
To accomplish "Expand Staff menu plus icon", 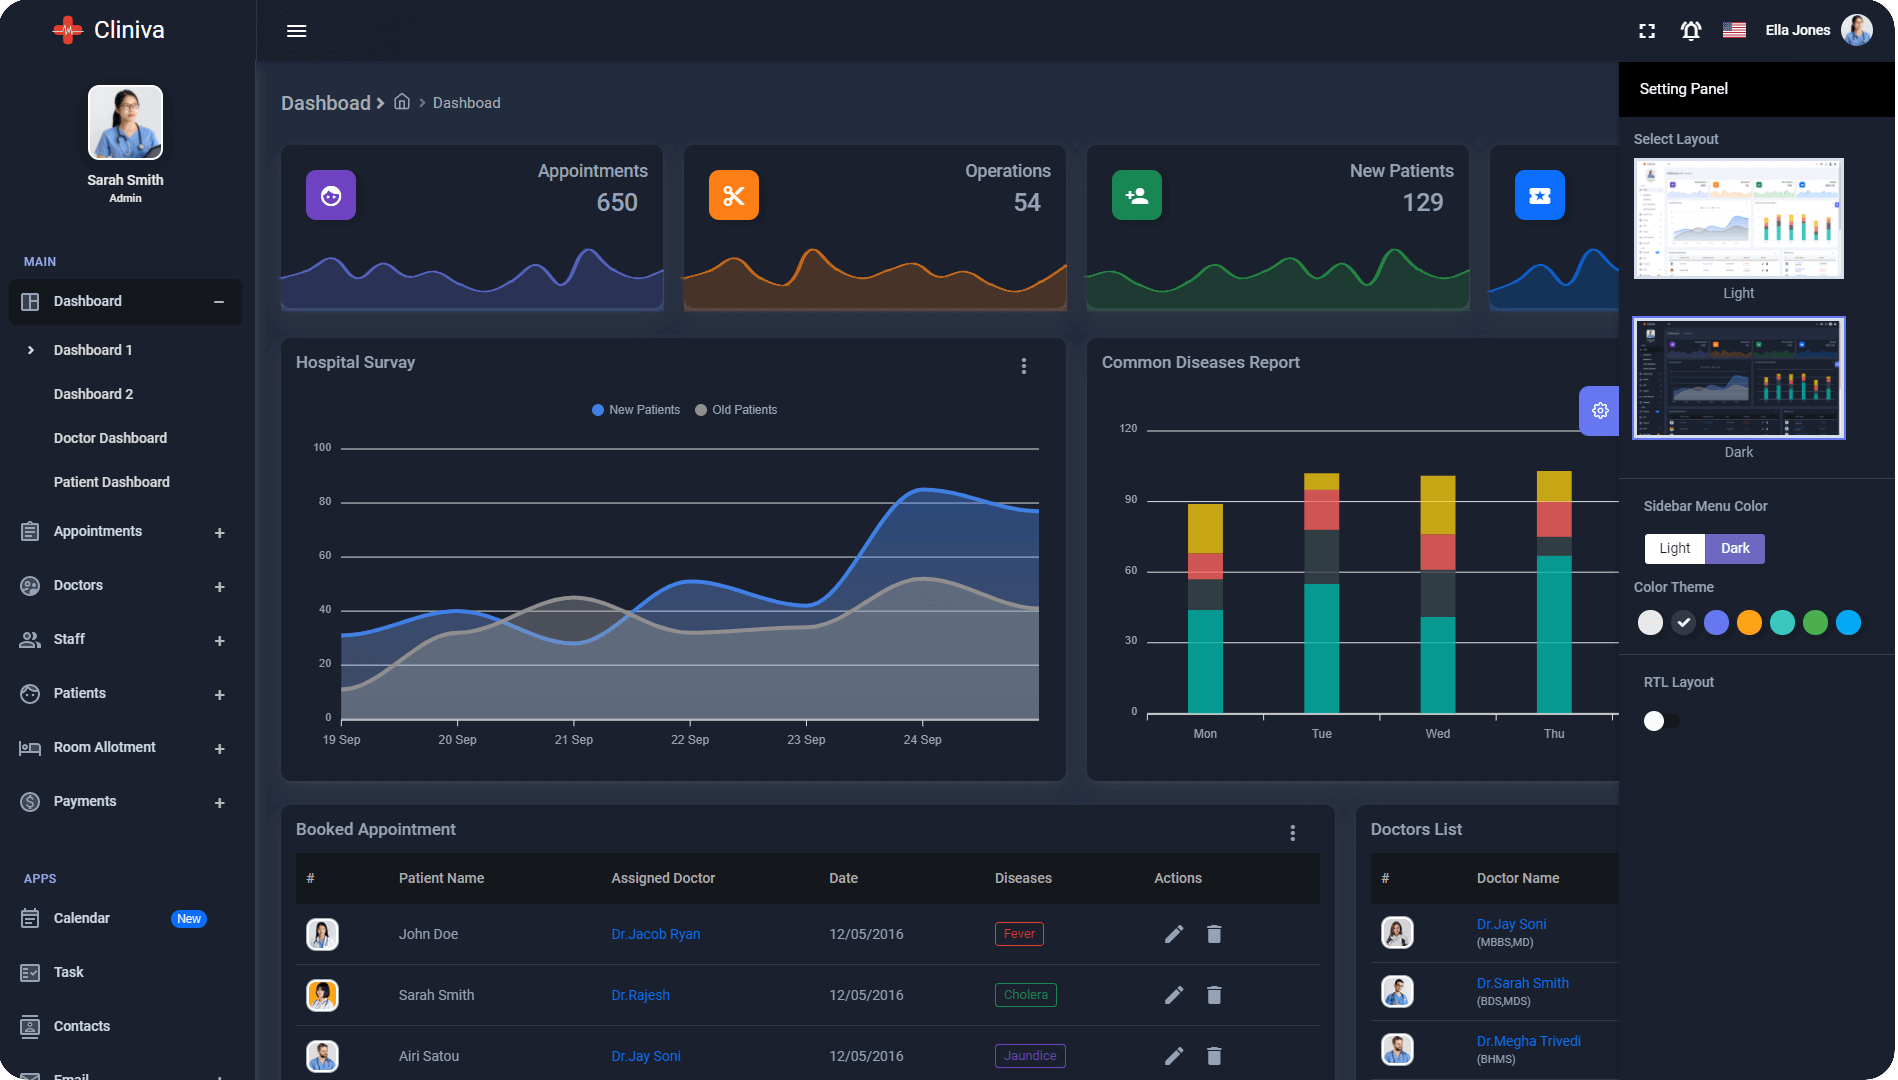I will pos(219,641).
